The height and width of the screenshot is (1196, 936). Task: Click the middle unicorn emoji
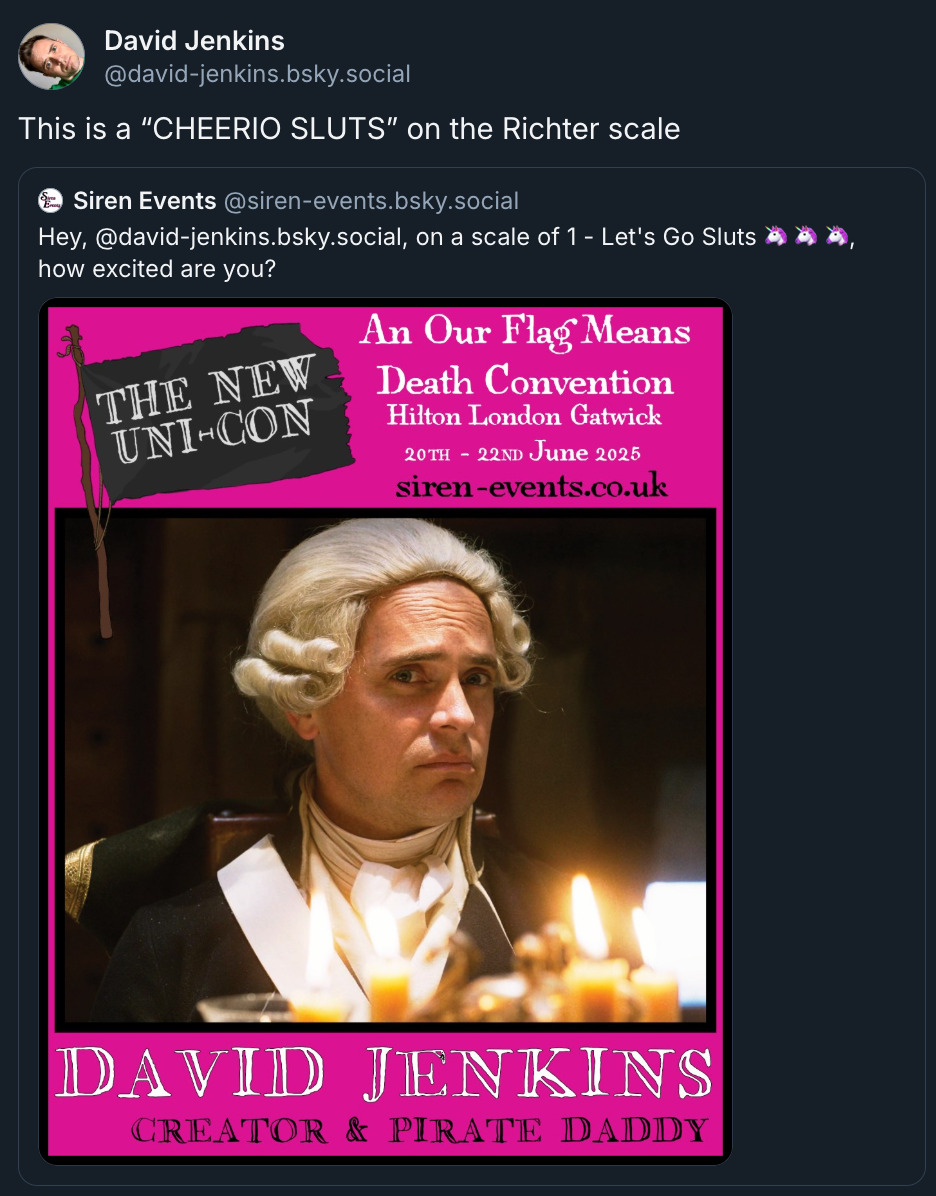[807, 238]
